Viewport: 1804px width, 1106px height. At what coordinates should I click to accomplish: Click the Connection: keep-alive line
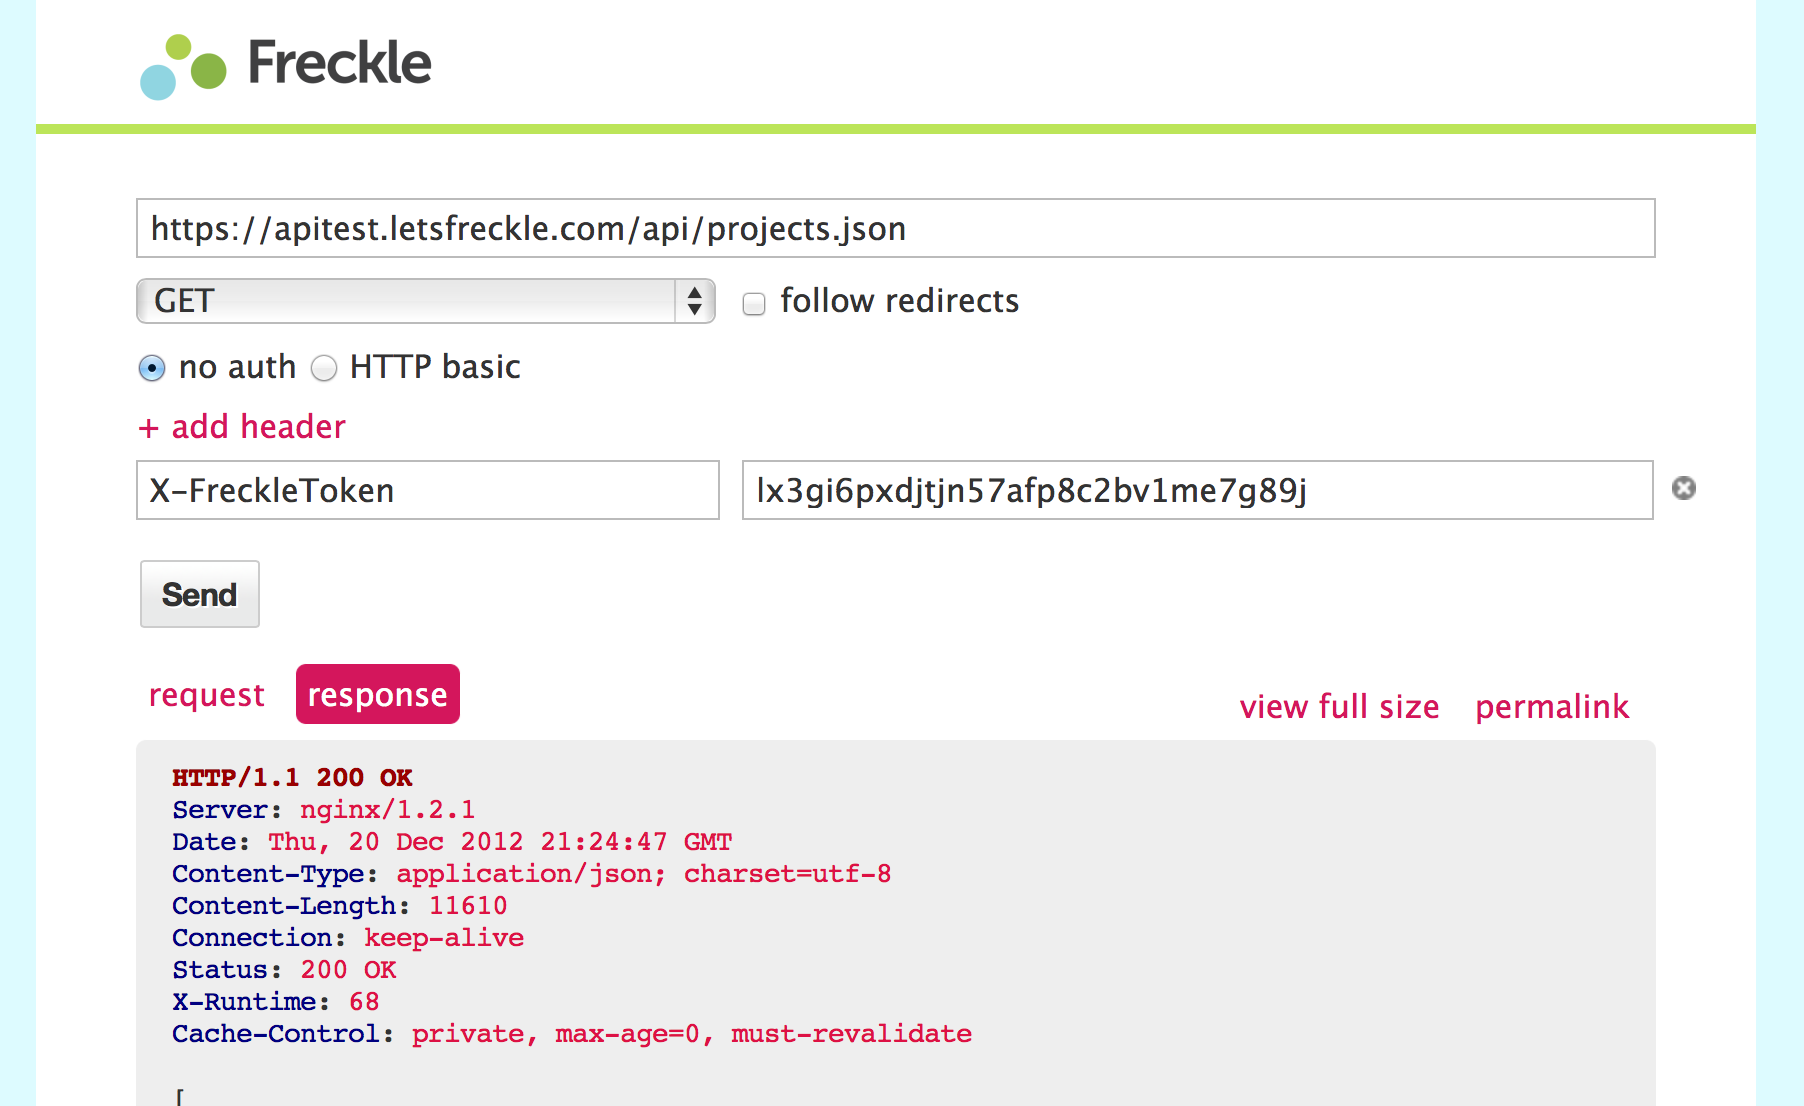pyautogui.click(x=348, y=937)
